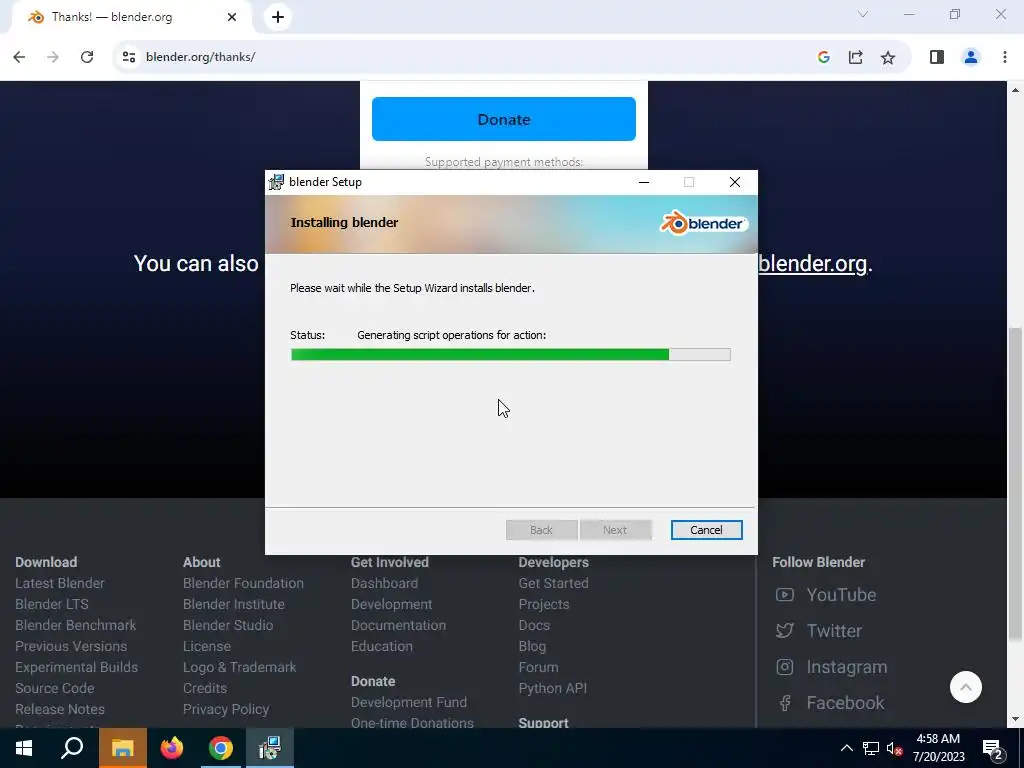Open Education footer link
The width and height of the screenshot is (1024, 768).
(381, 646)
